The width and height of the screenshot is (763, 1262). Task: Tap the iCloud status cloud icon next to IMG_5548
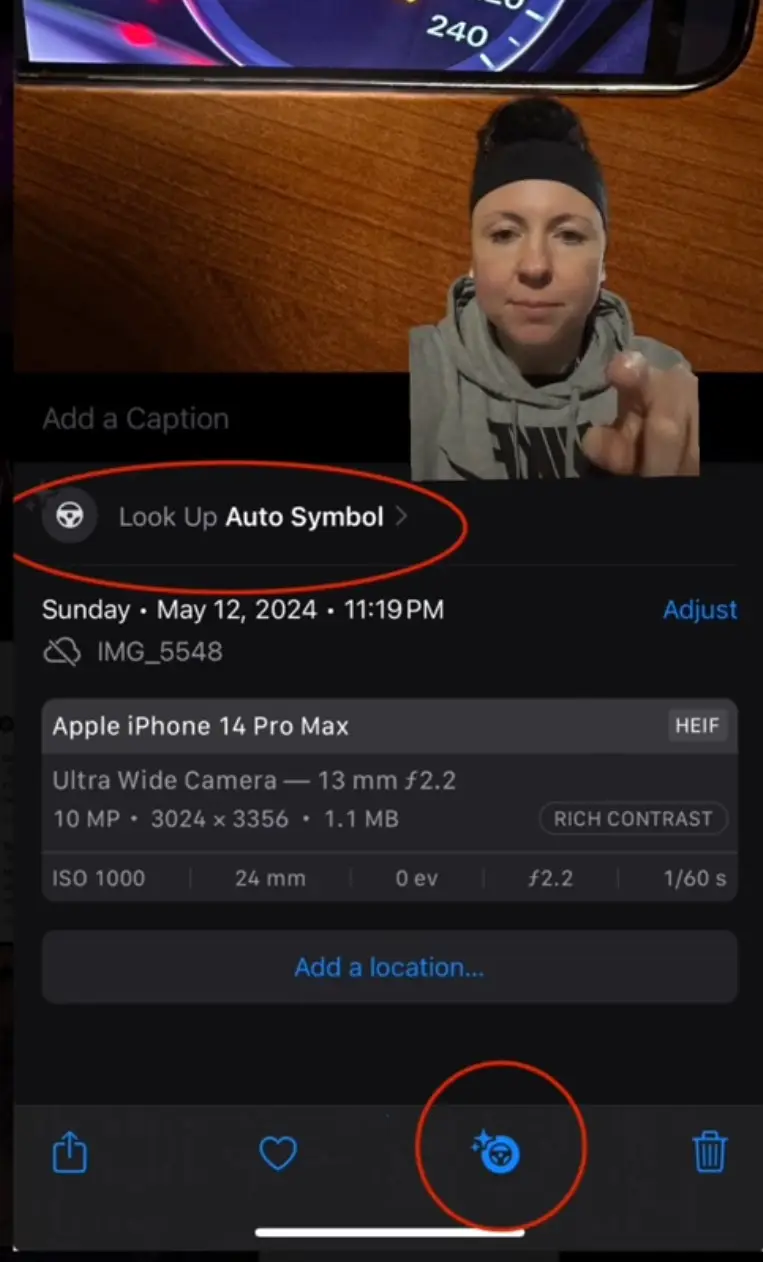[62, 650]
